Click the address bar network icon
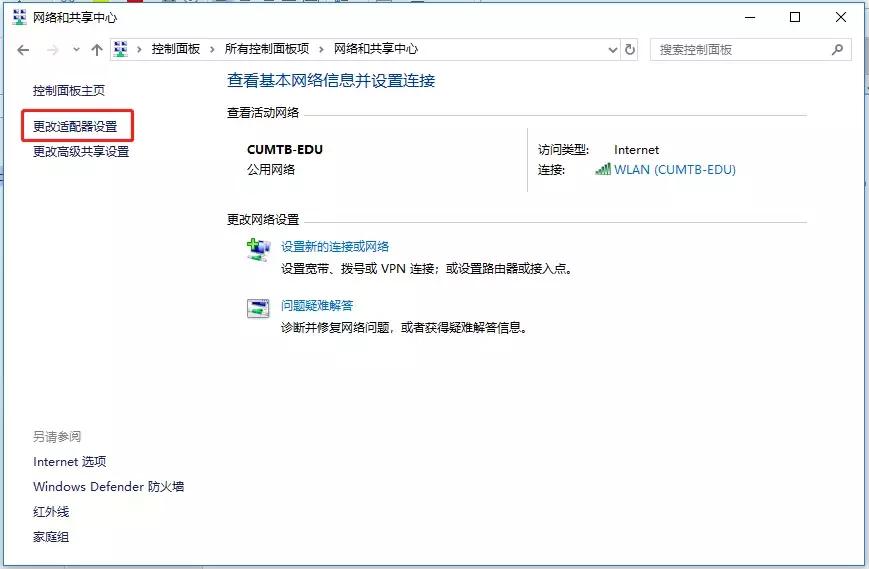Viewport: 869px width, 569px height. (x=121, y=49)
